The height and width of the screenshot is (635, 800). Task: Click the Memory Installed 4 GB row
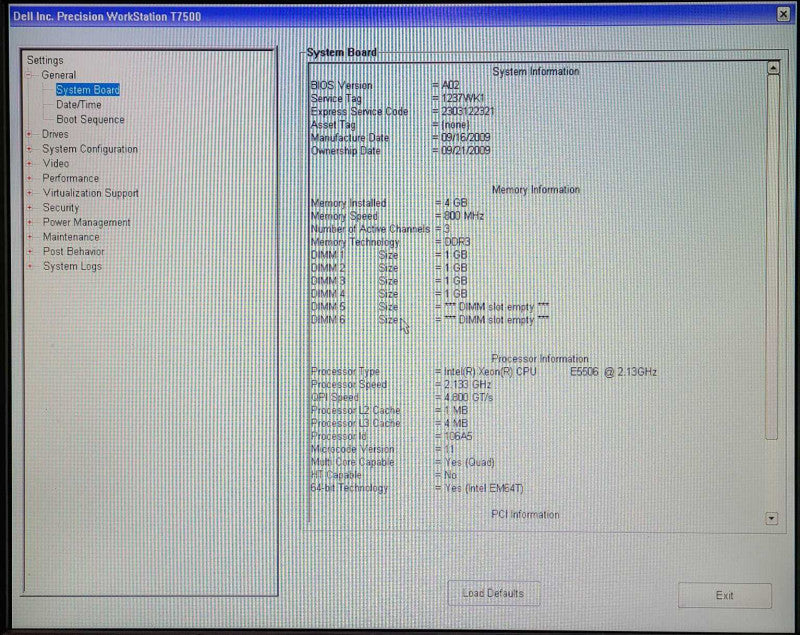coord(389,203)
